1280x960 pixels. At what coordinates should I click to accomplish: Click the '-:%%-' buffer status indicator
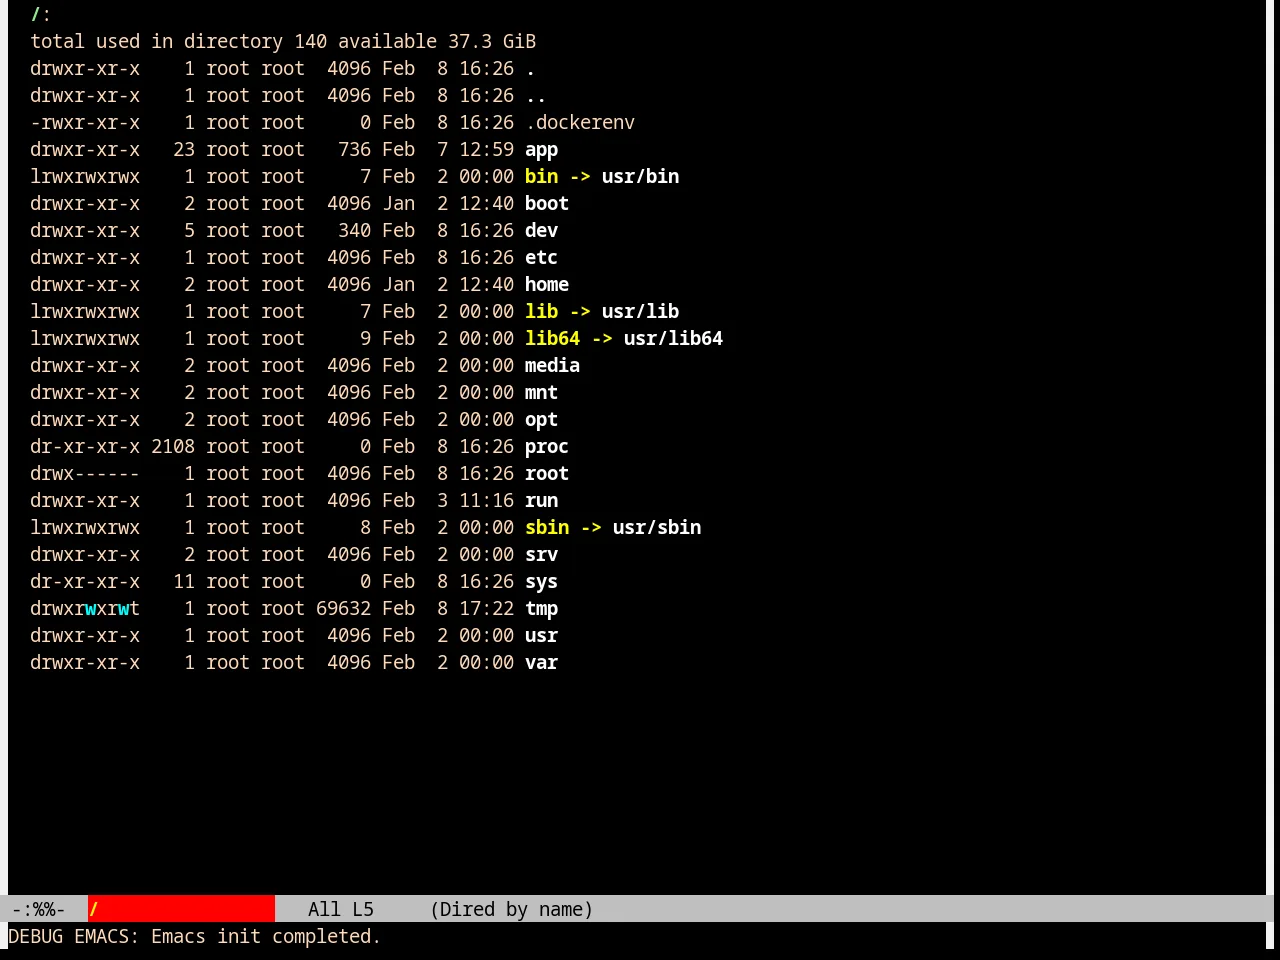[38, 909]
